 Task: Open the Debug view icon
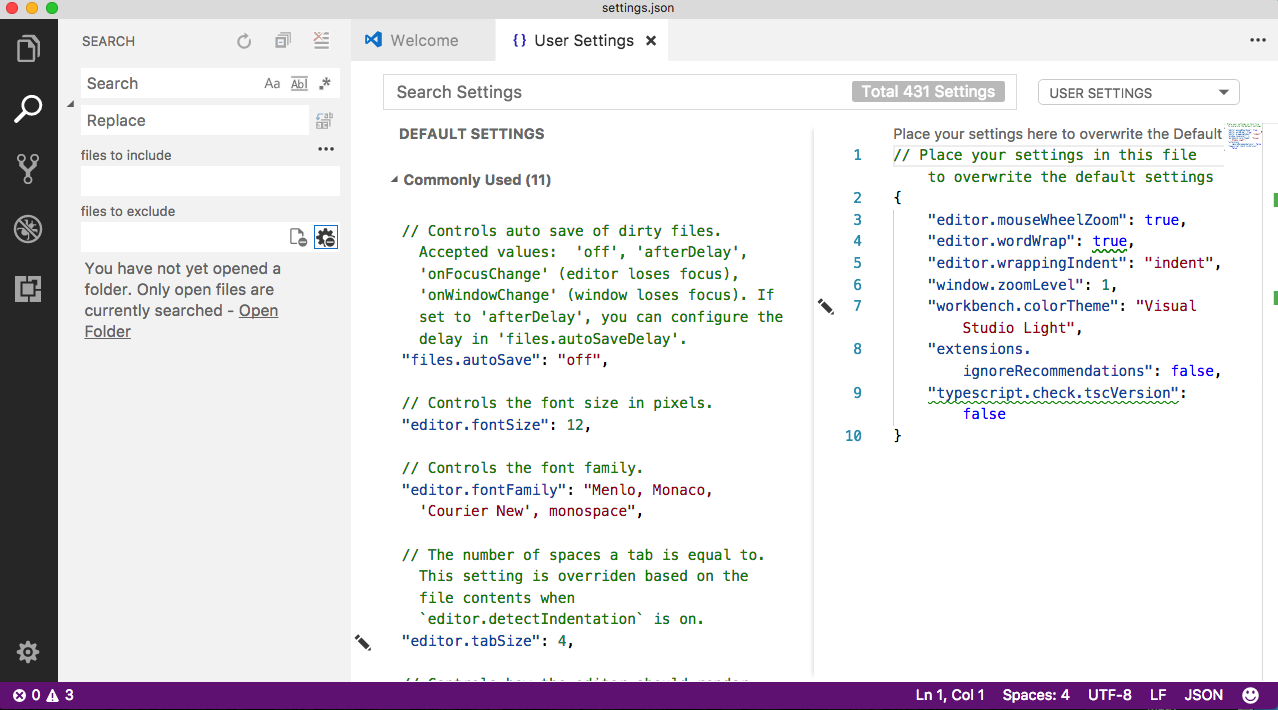coord(28,230)
